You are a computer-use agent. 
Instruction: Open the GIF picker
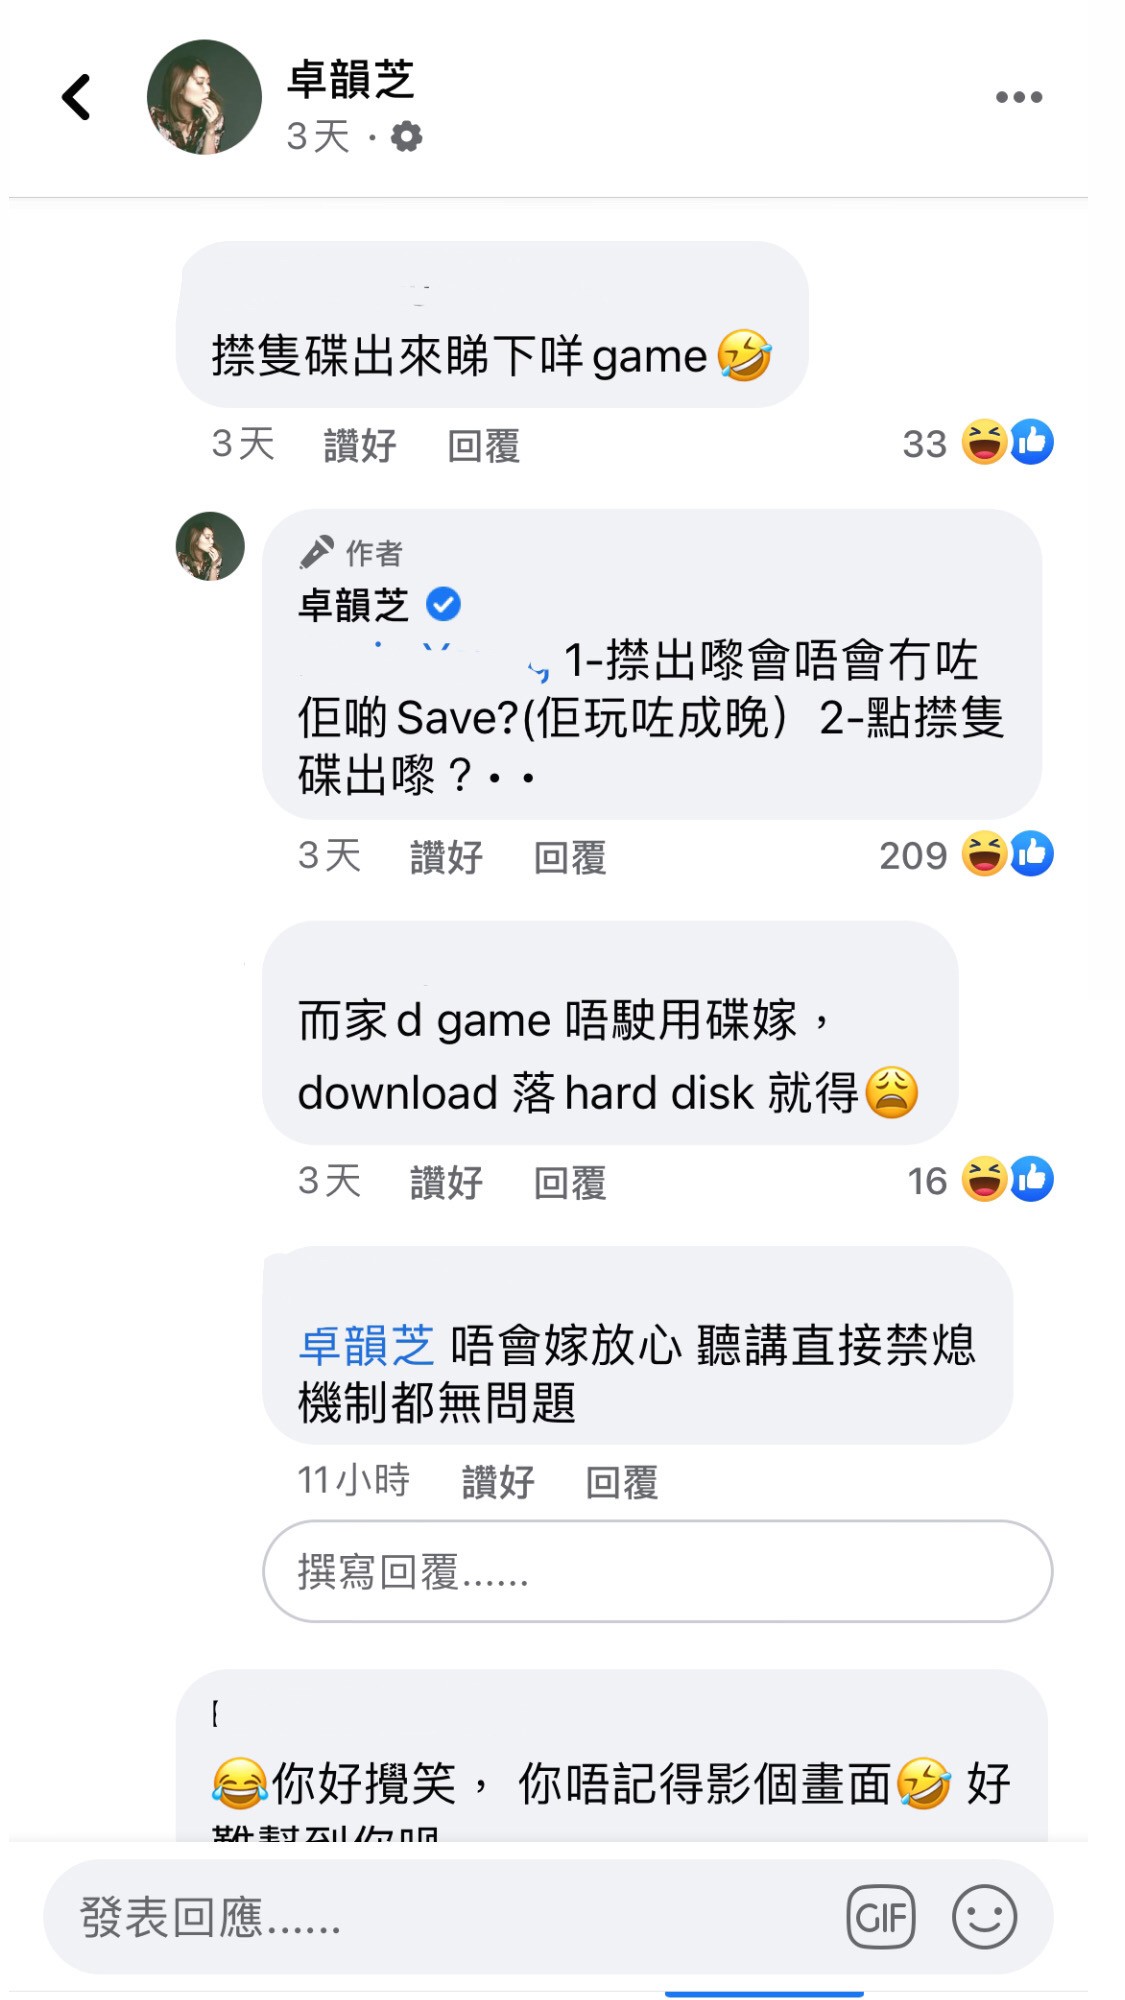[881, 1916]
